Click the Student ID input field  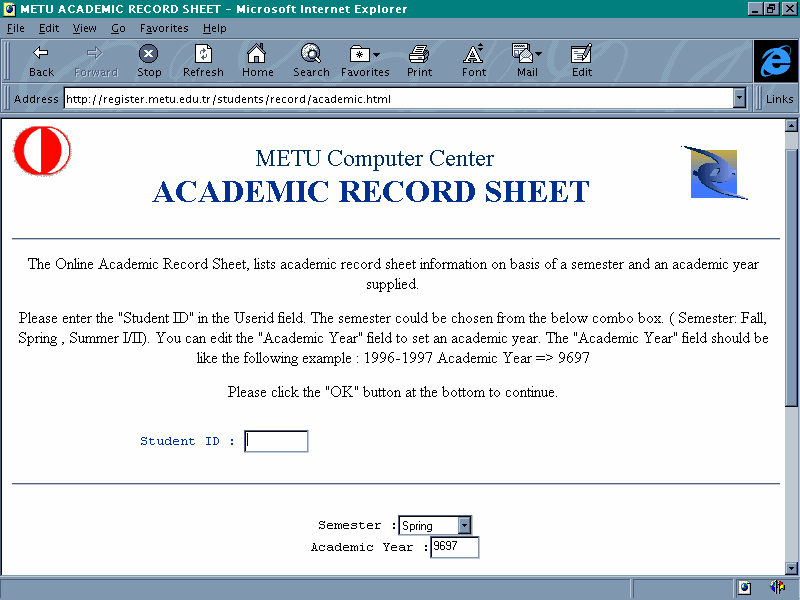coord(276,441)
